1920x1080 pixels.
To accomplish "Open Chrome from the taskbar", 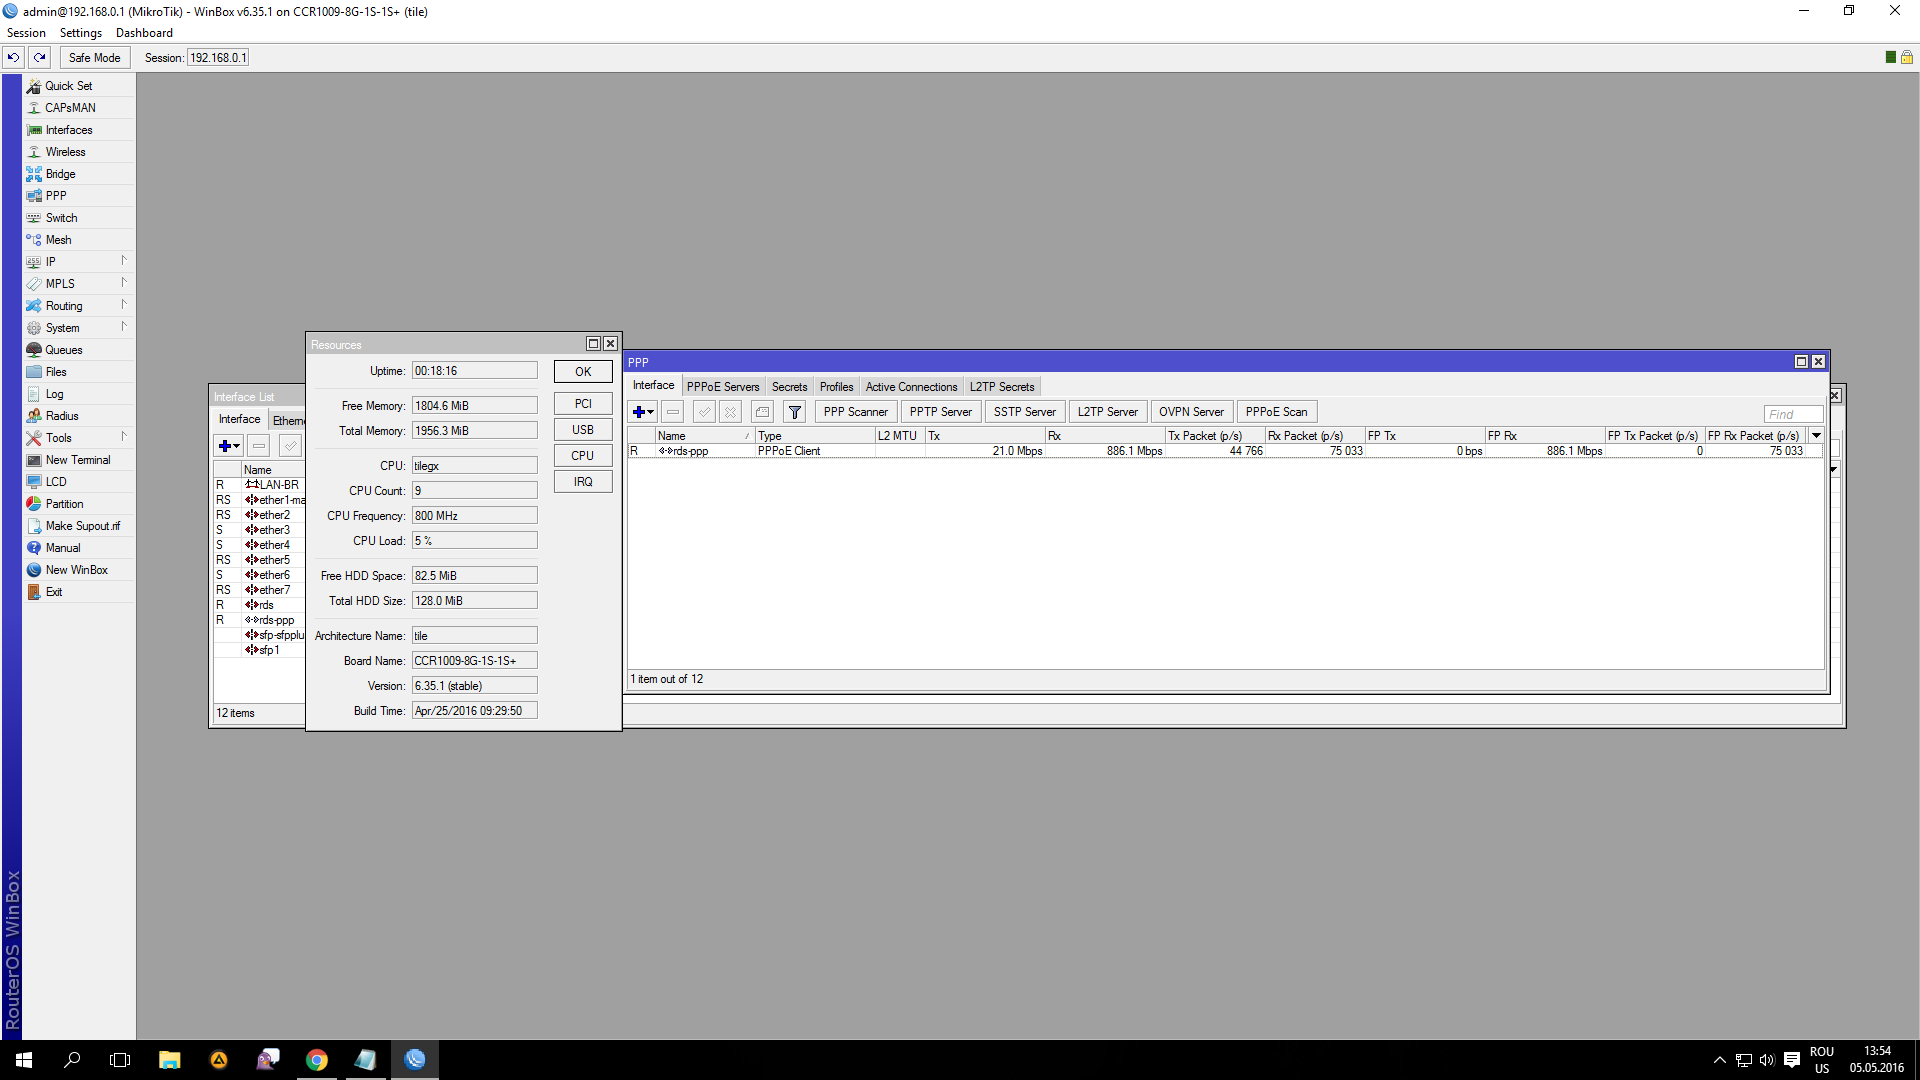I will pos(317,1060).
